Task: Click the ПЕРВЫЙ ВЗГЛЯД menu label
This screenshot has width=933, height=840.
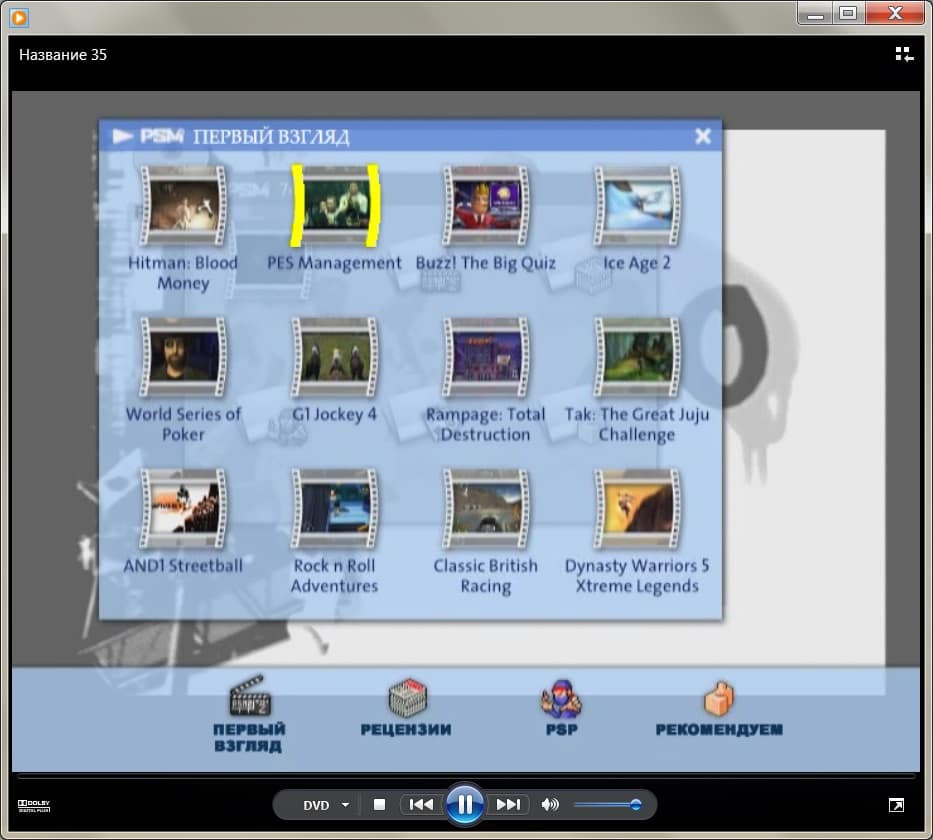Action: tap(249, 738)
